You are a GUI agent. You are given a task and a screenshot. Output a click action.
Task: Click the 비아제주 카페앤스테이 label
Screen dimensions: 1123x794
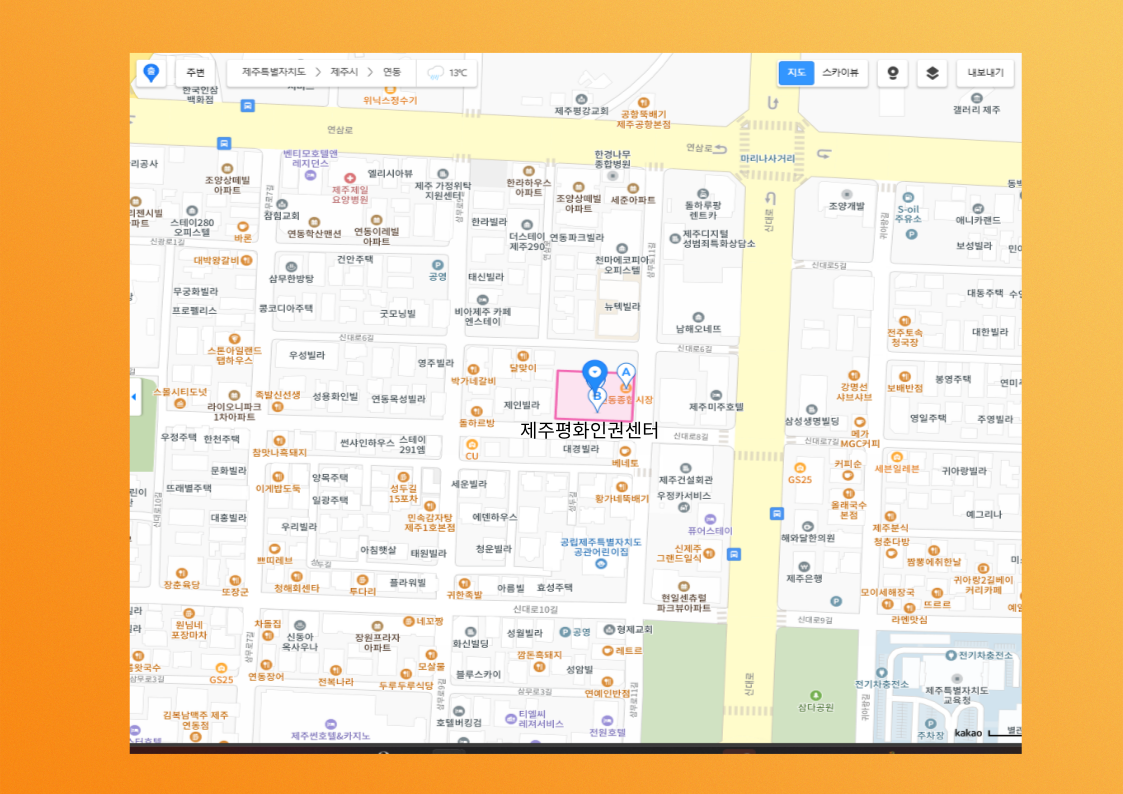(482, 317)
